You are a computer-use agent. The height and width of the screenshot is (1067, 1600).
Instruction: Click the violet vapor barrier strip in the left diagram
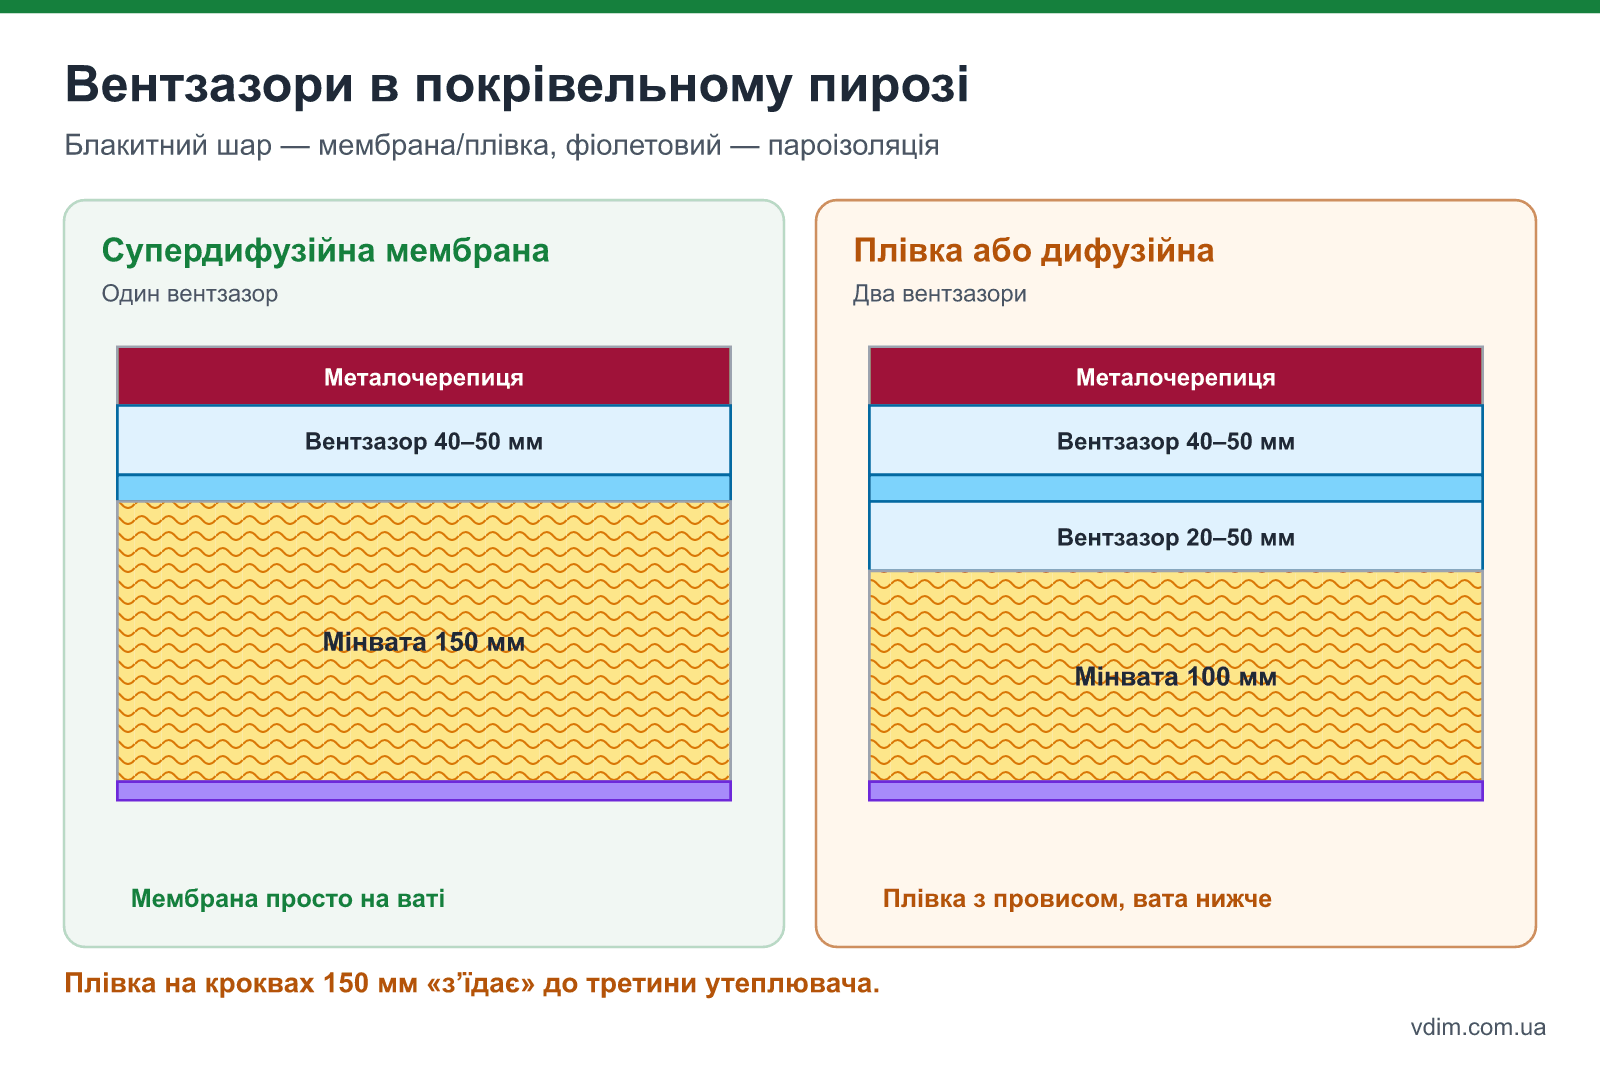pyautogui.click(x=424, y=791)
